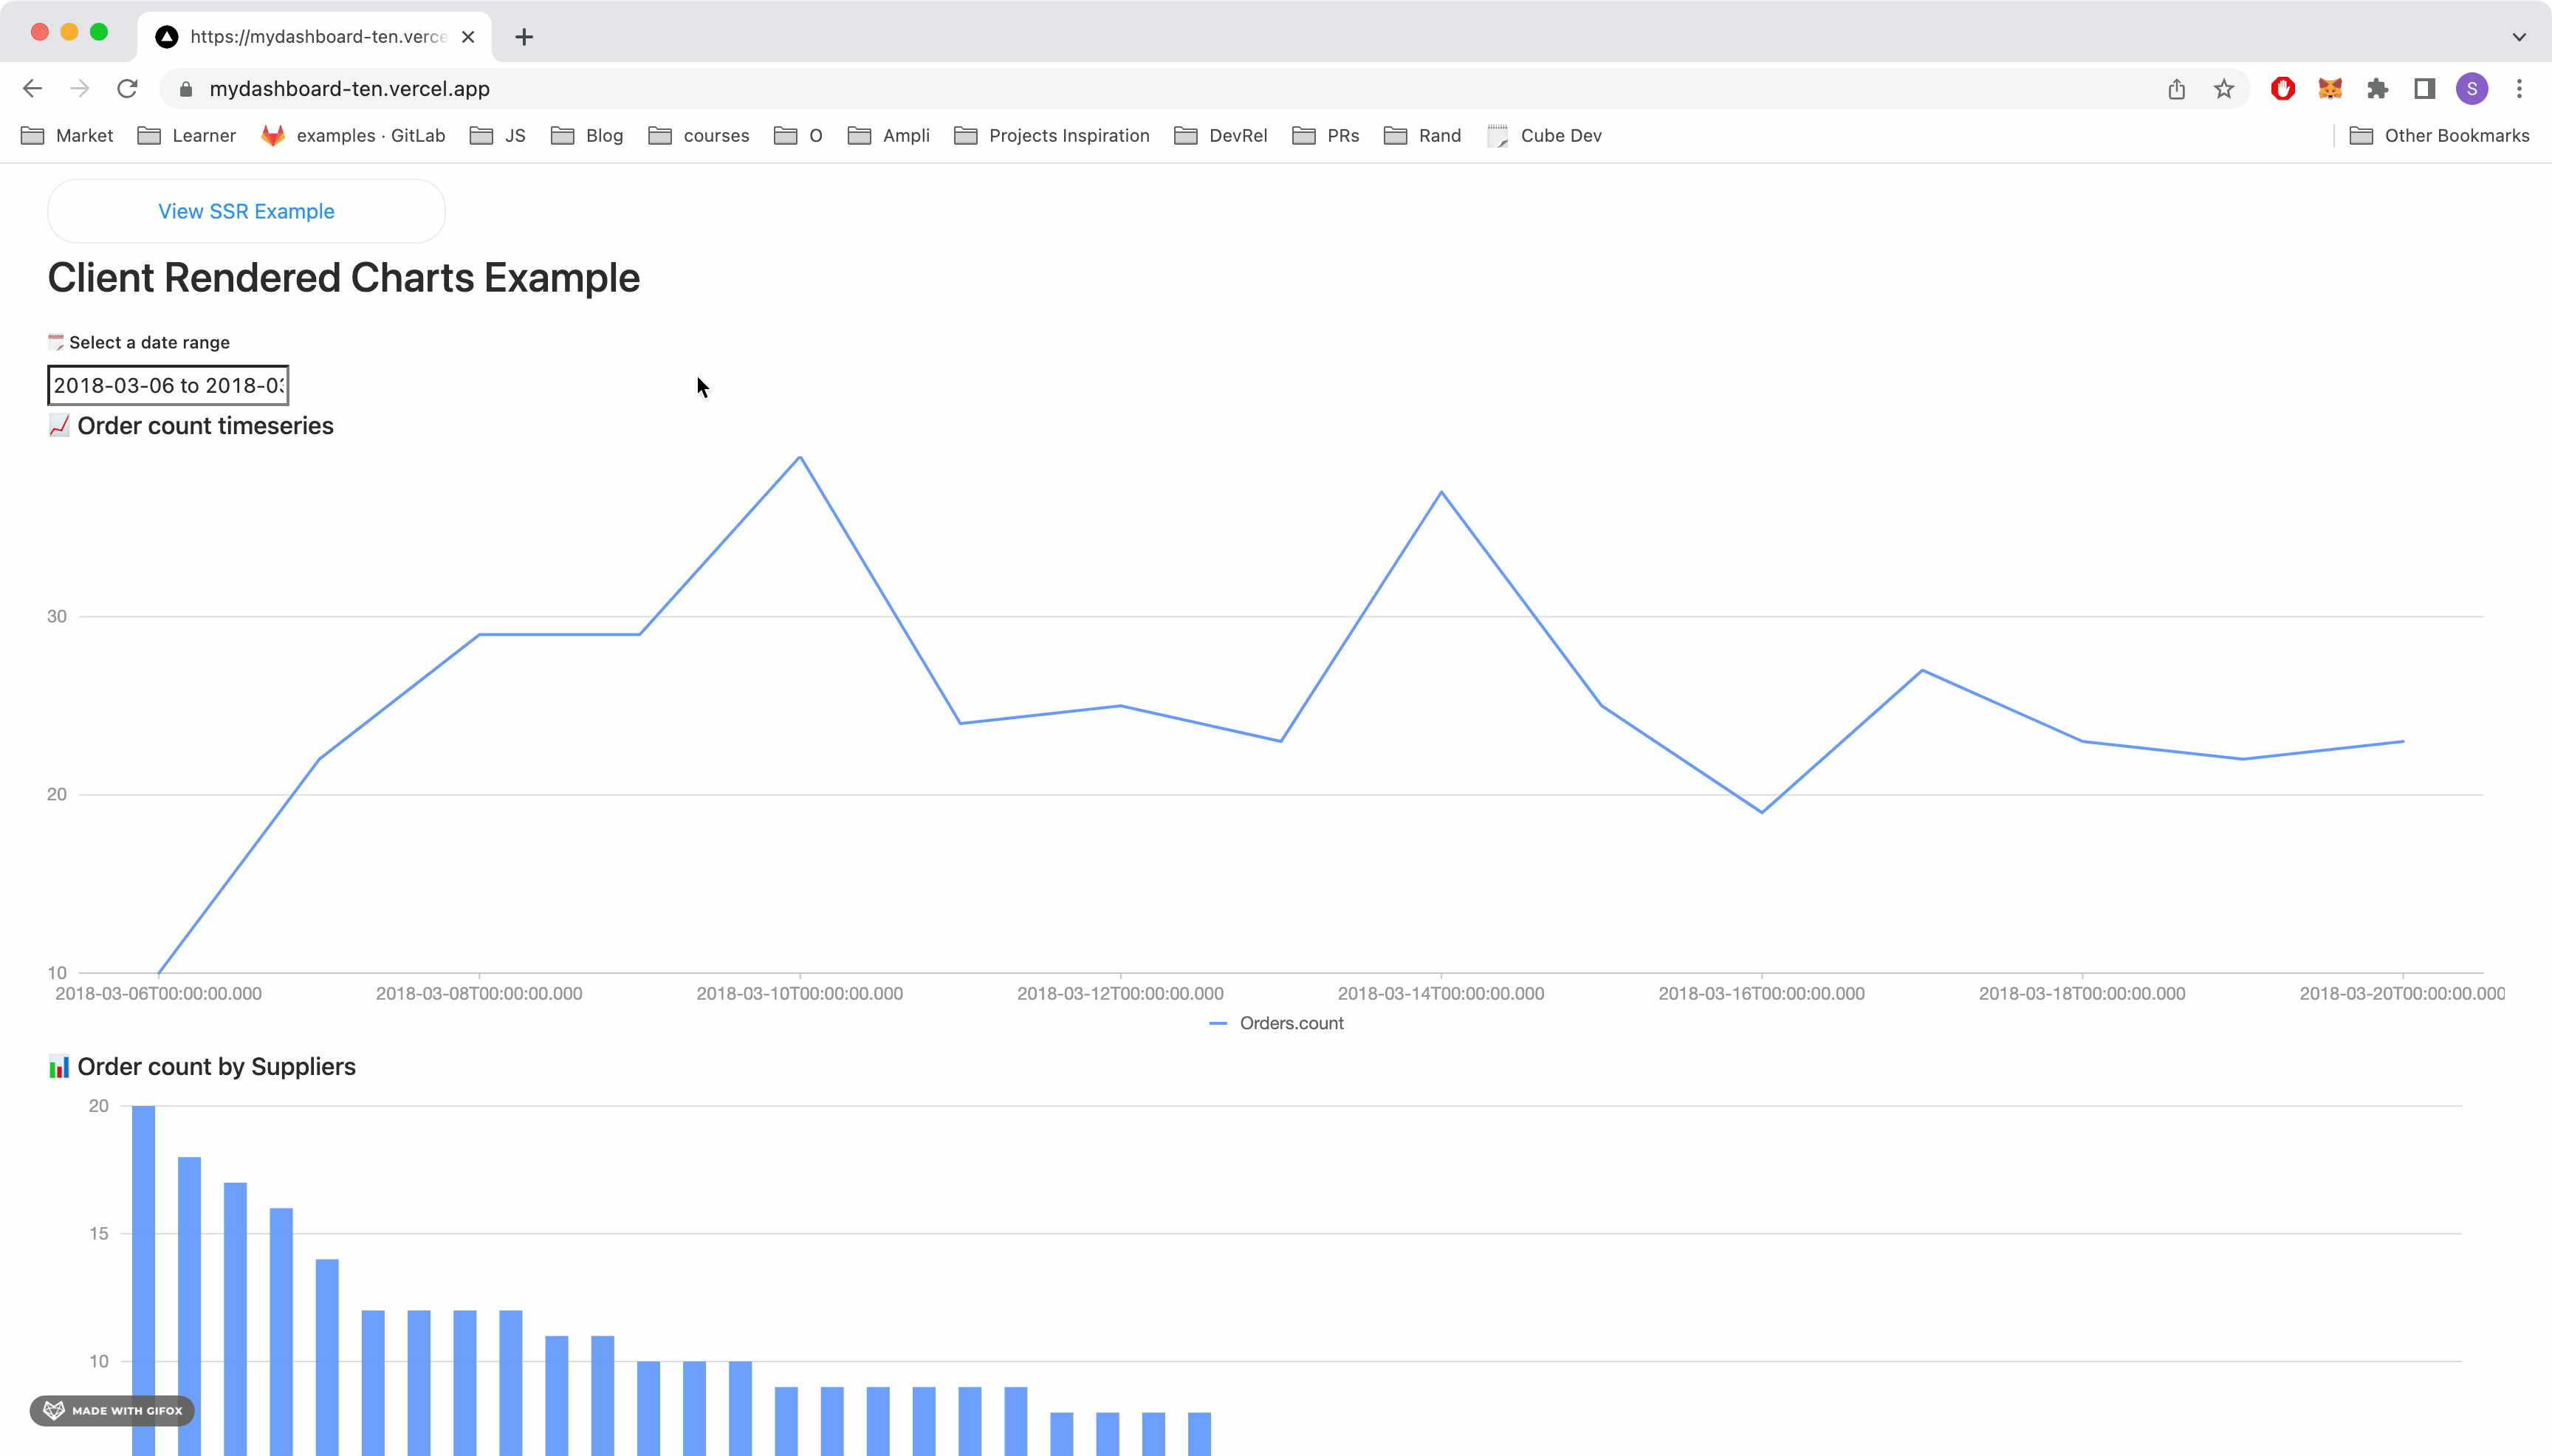The image size is (2552, 1456).
Task: Click the View SSR Example button
Action: tap(246, 211)
